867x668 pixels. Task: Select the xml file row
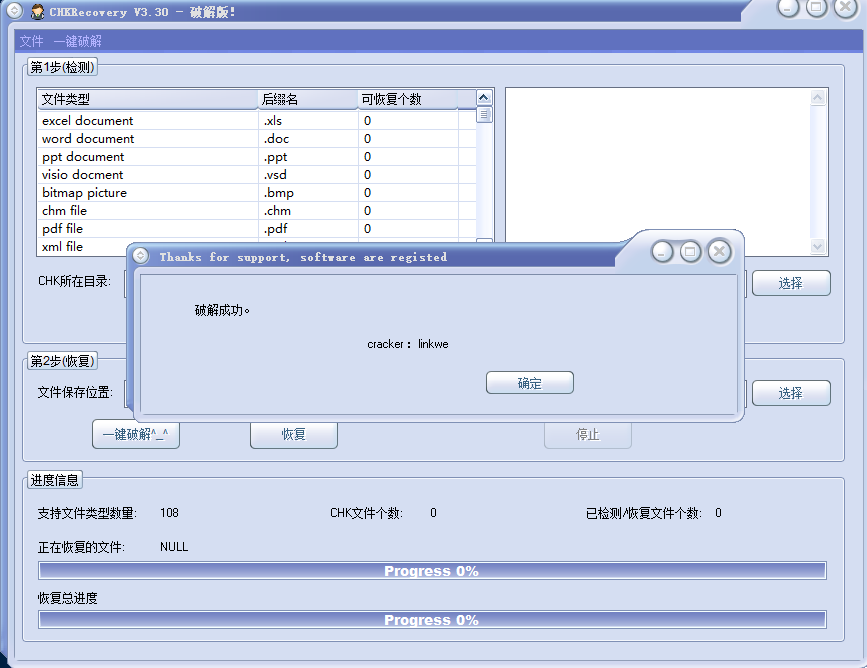[x=83, y=247]
